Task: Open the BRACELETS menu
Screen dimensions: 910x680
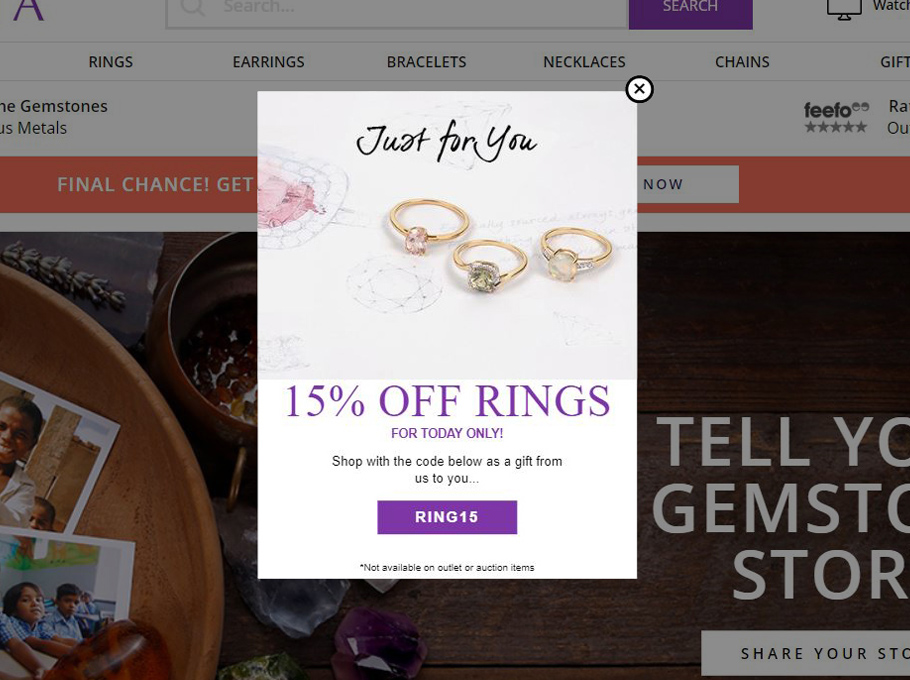Action: click(x=427, y=62)
